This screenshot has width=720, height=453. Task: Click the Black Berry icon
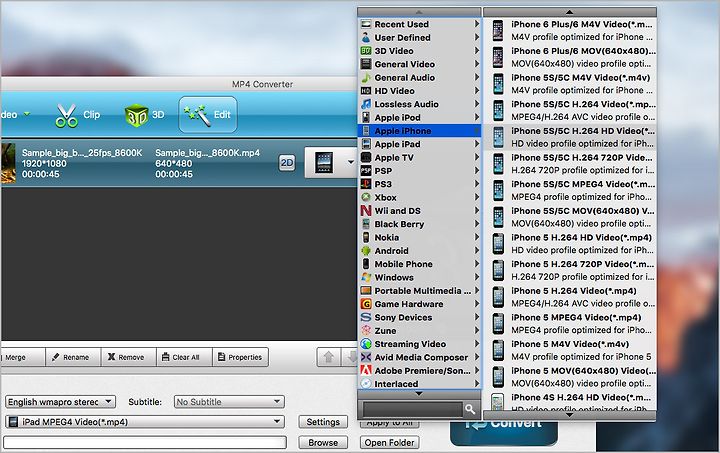(366, 224)
